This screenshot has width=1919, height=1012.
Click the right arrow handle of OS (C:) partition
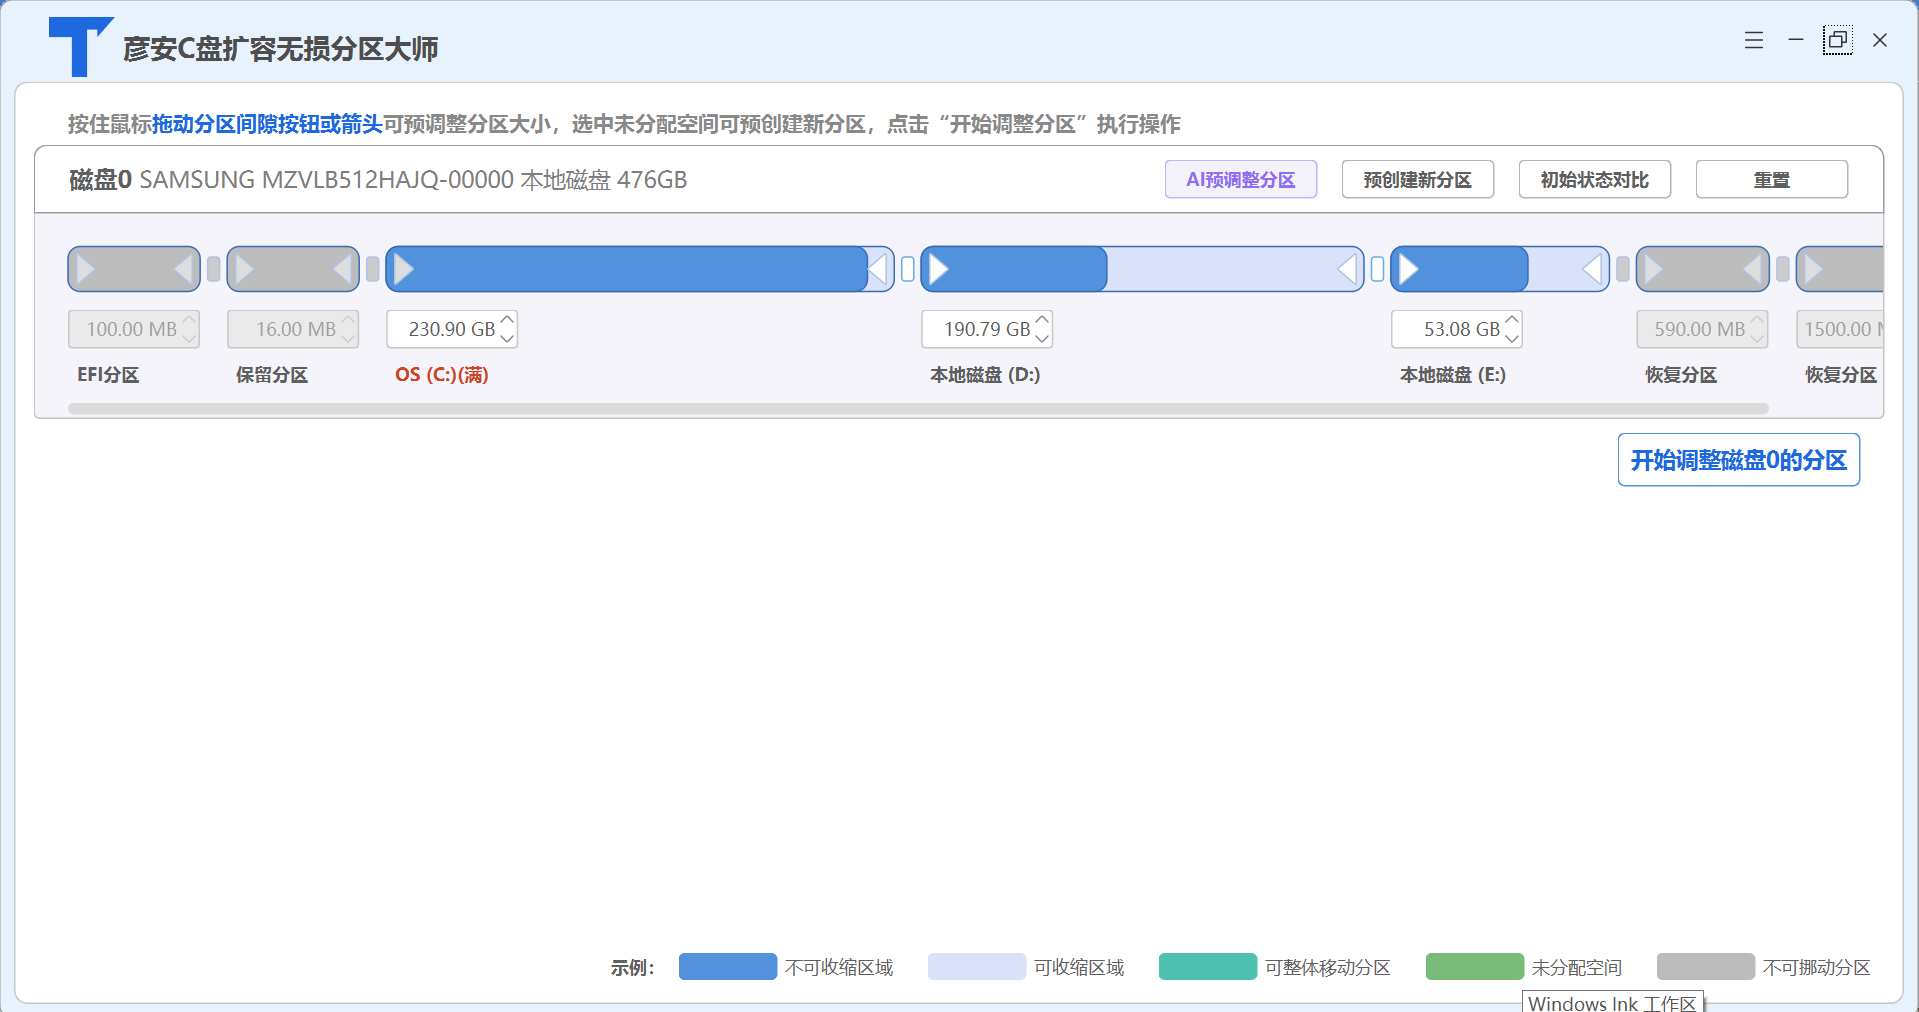coord(878,269)
